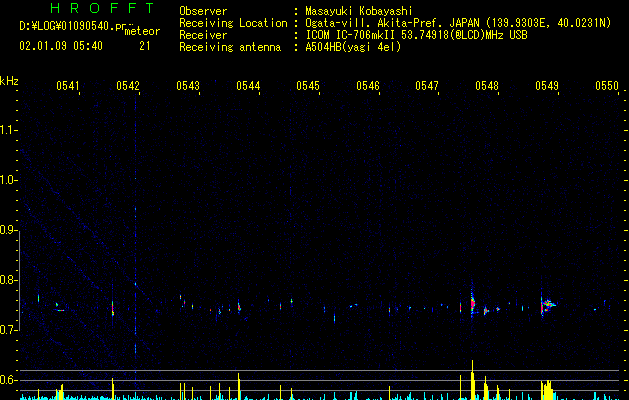This screenshot has height=400, width=629.
Task: Click the 0542 time axis marker
Action: [x=128, y=86]
